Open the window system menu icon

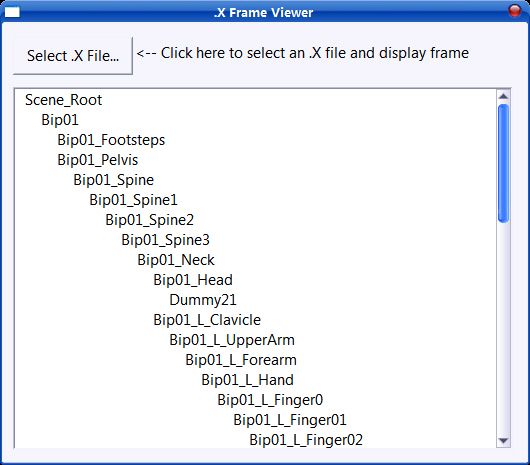point(12,13)
